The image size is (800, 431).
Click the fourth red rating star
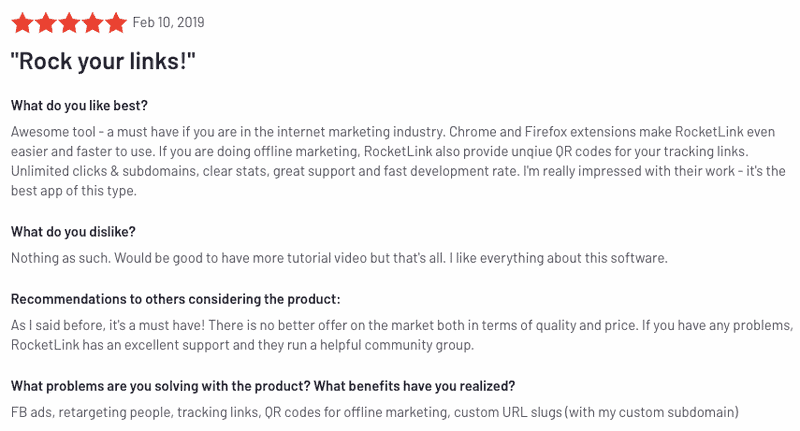point(92,23)
